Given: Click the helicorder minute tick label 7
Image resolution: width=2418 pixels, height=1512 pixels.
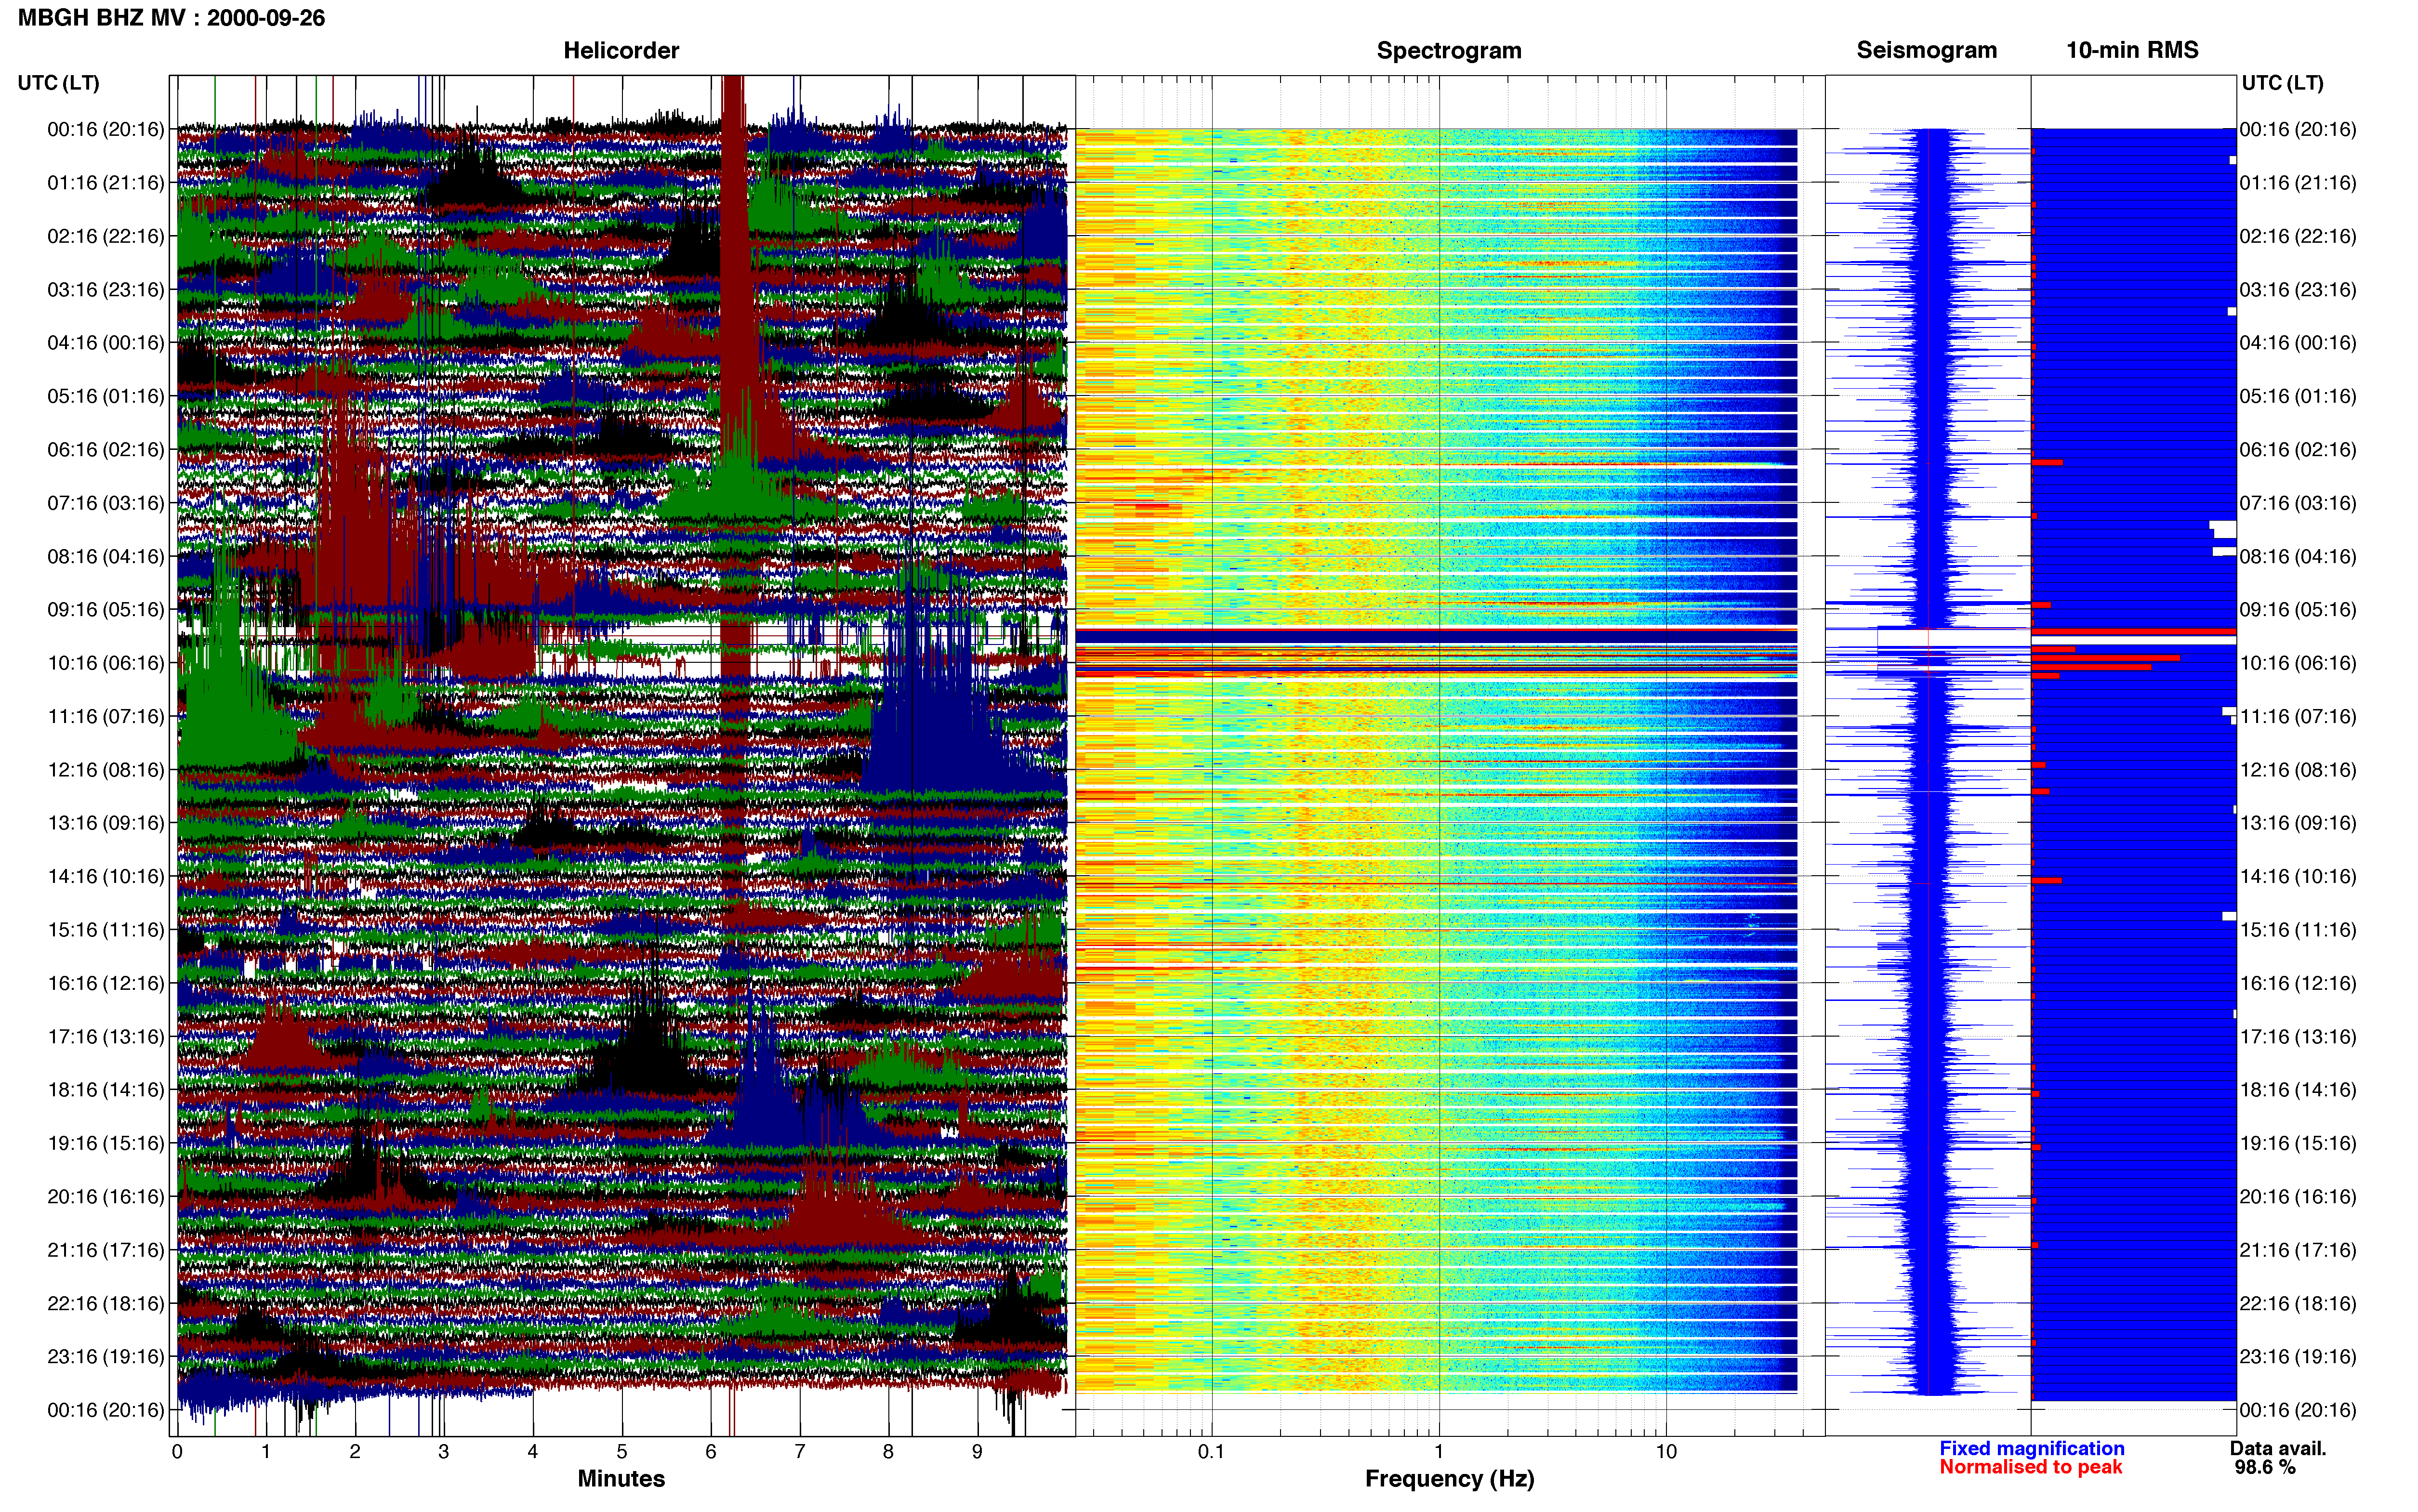Looking at the screenshot, I should tap(800, 1452).
